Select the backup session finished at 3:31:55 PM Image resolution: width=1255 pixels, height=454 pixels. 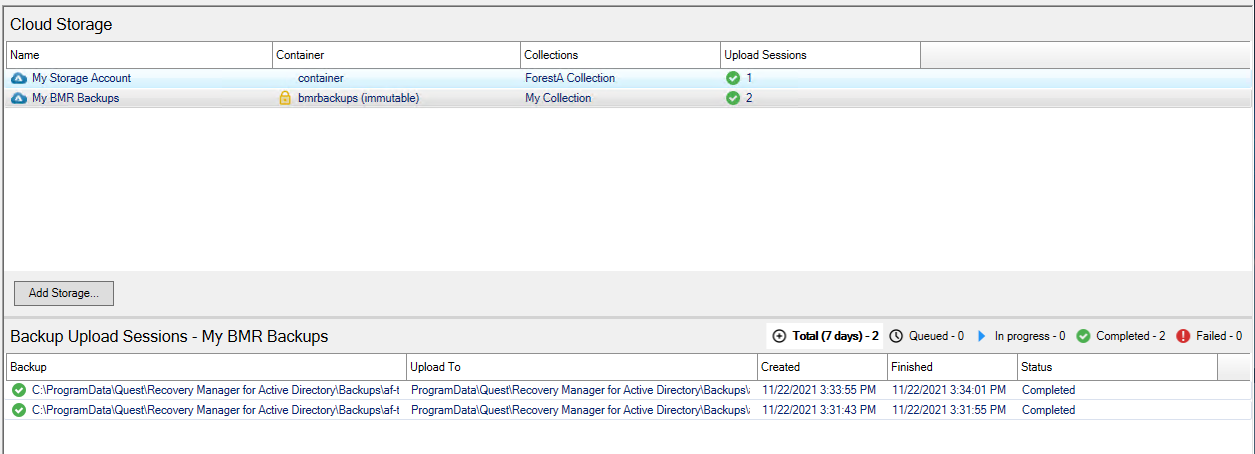click(949, 410)
